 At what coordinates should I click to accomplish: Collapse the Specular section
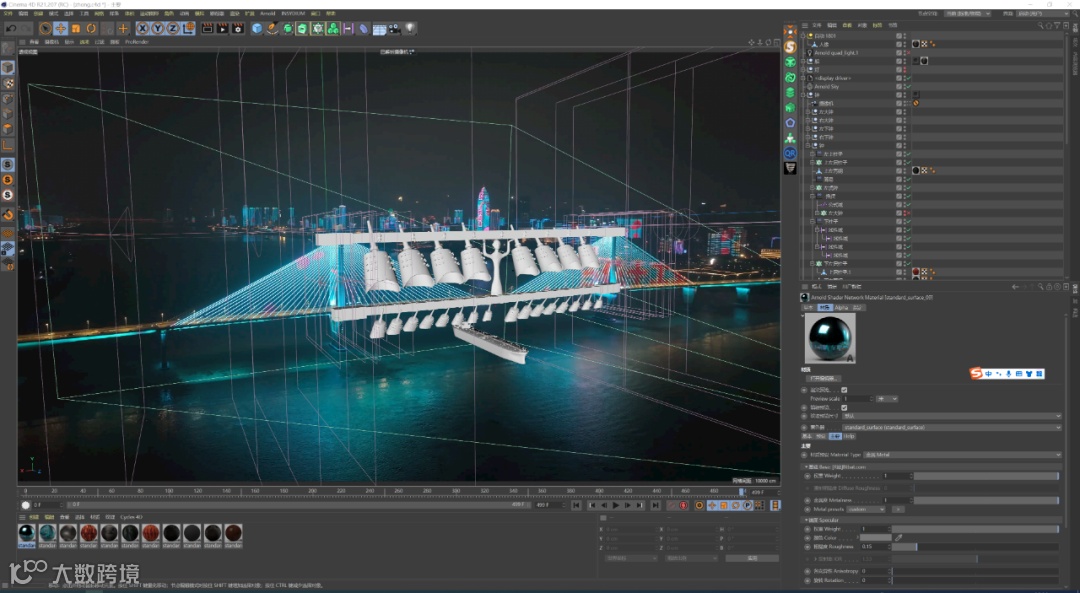pos(806,520)
